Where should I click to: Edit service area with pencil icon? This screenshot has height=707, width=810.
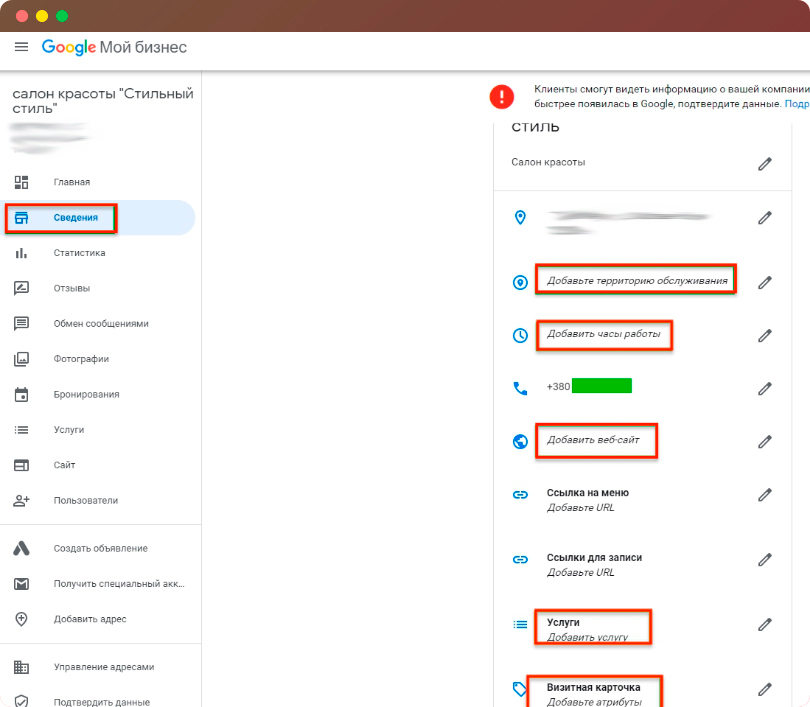[x=765, y=282]
